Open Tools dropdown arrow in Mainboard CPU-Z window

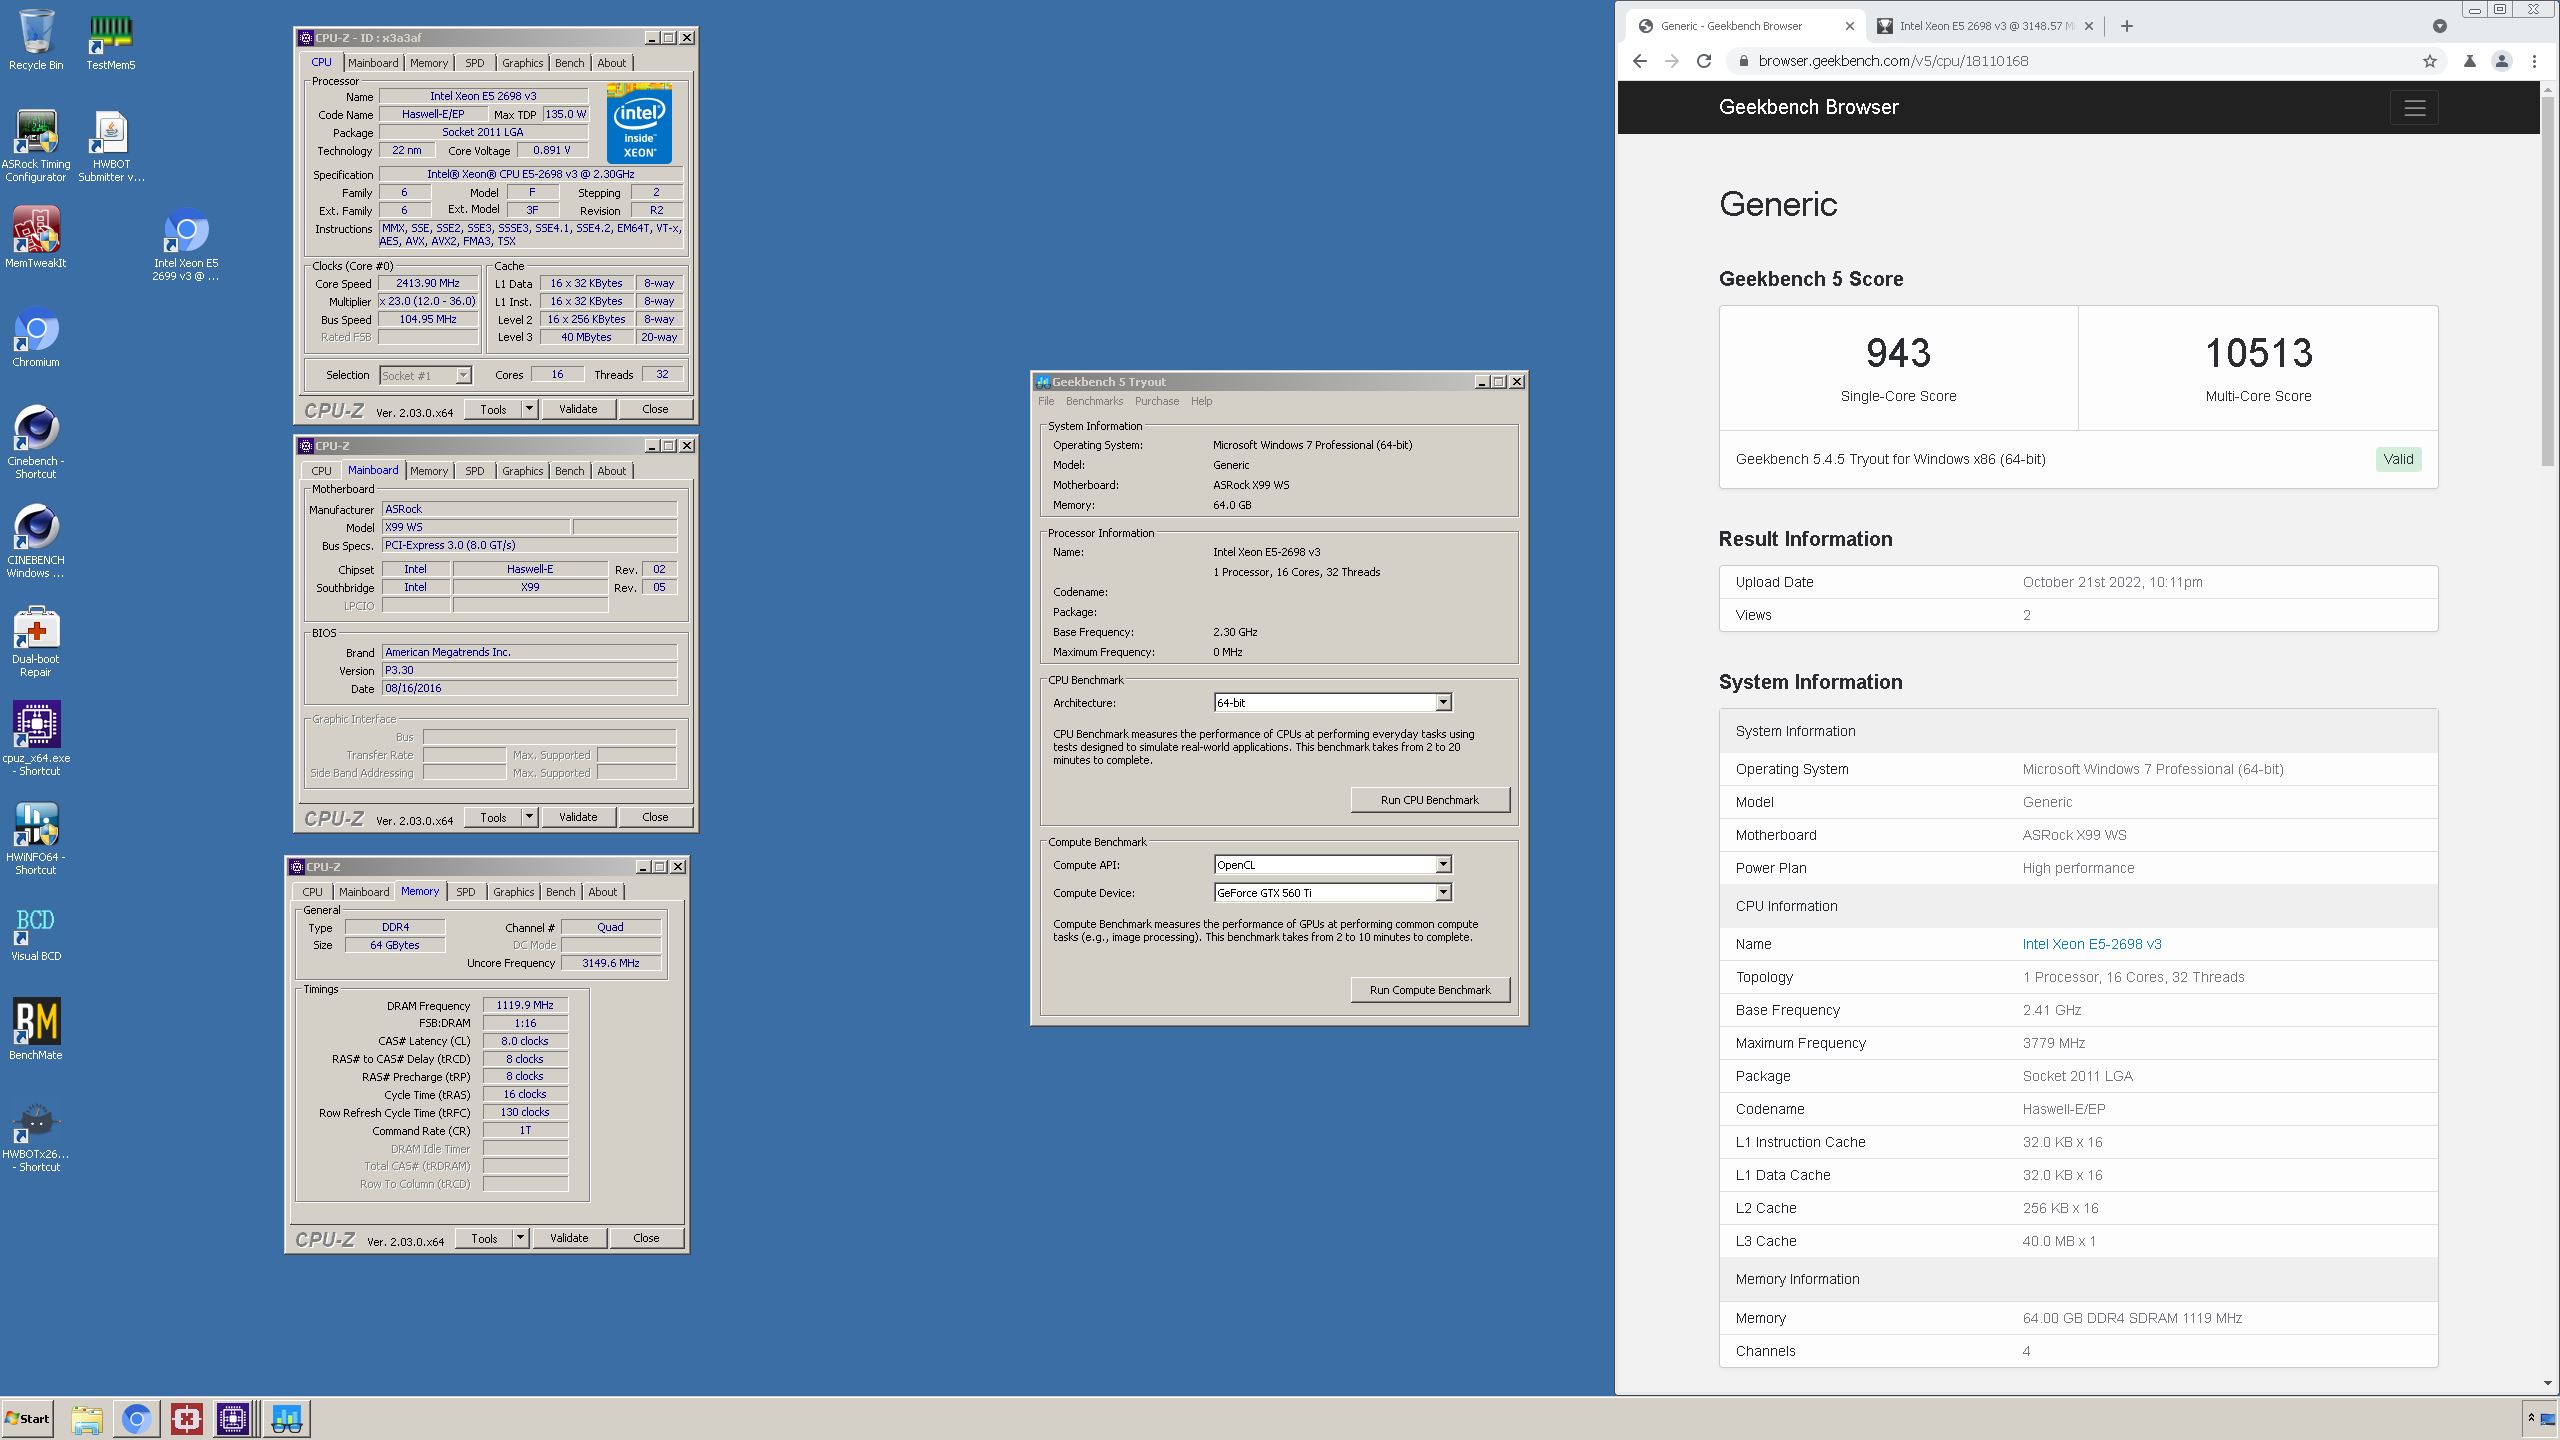(529, 817)
